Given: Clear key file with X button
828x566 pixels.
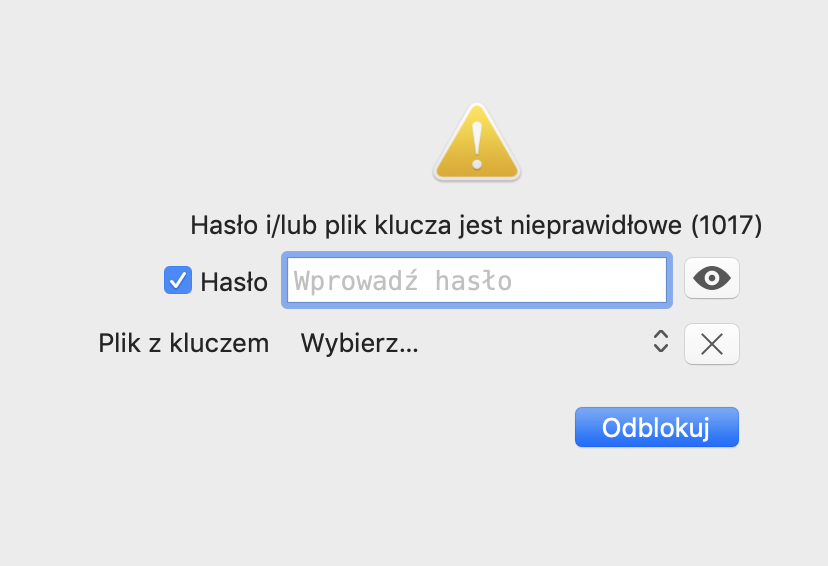Looking at the screenshot, I should tap(712, 344).
